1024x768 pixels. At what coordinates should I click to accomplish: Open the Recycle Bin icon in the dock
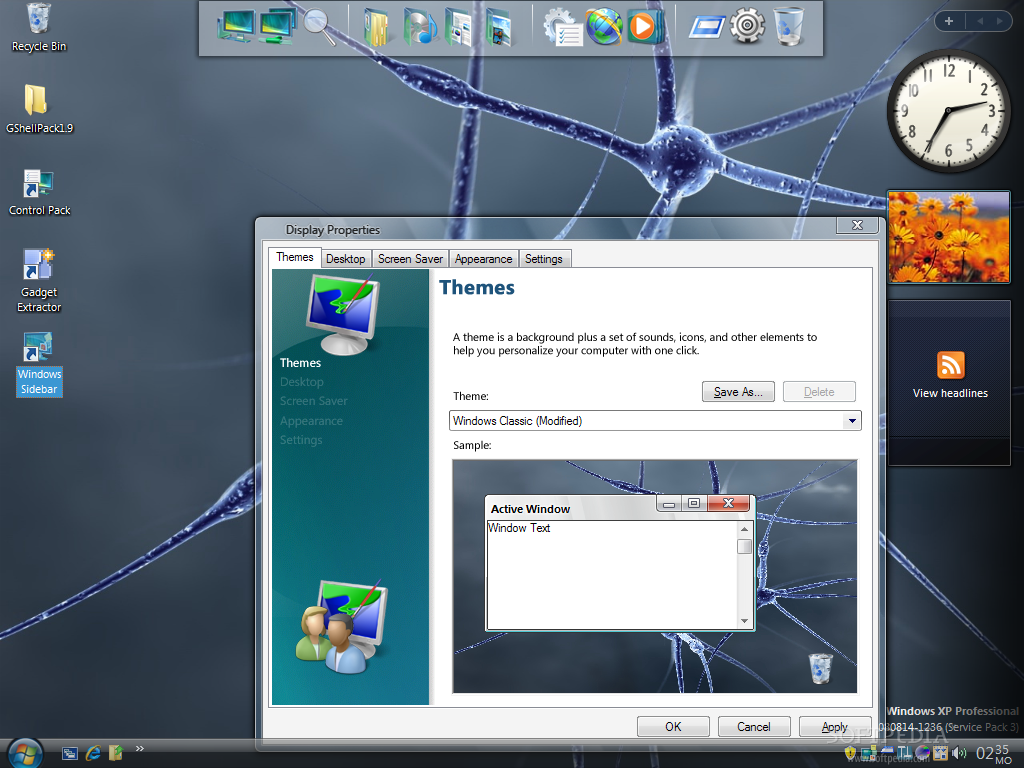[x=788, y=27]
